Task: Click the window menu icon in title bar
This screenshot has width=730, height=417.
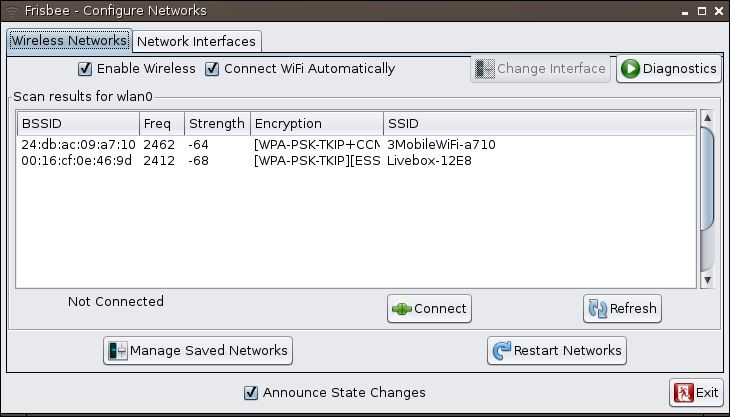Action: pyautogui.click(x=10, y=10)
